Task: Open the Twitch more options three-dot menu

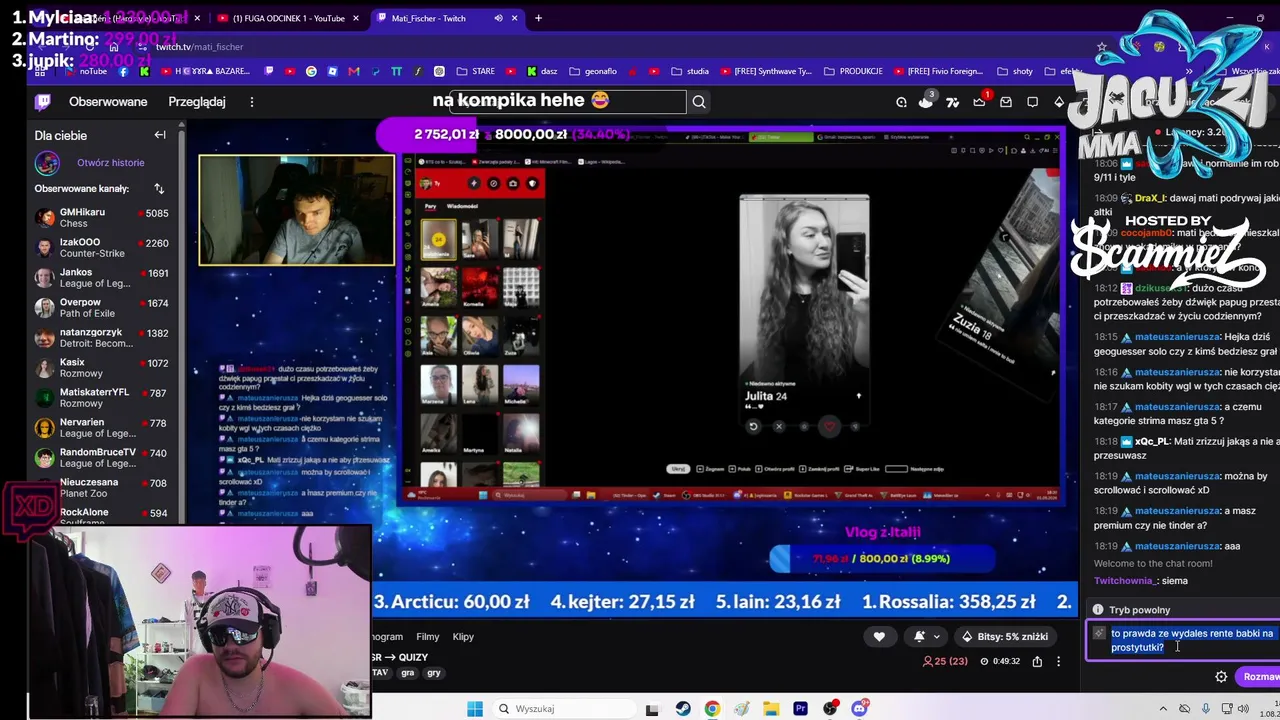Action: point(252,102)
